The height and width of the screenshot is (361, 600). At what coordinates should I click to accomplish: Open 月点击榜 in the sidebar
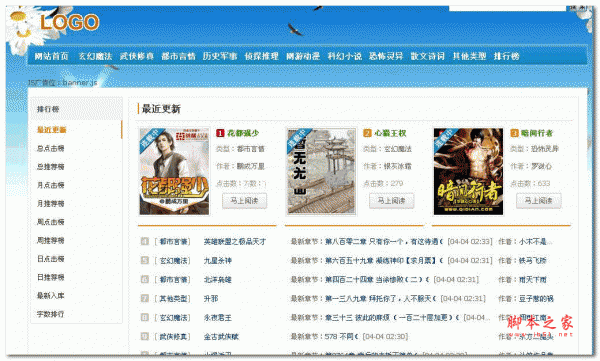pyautogui.click(x=51, y=185)
